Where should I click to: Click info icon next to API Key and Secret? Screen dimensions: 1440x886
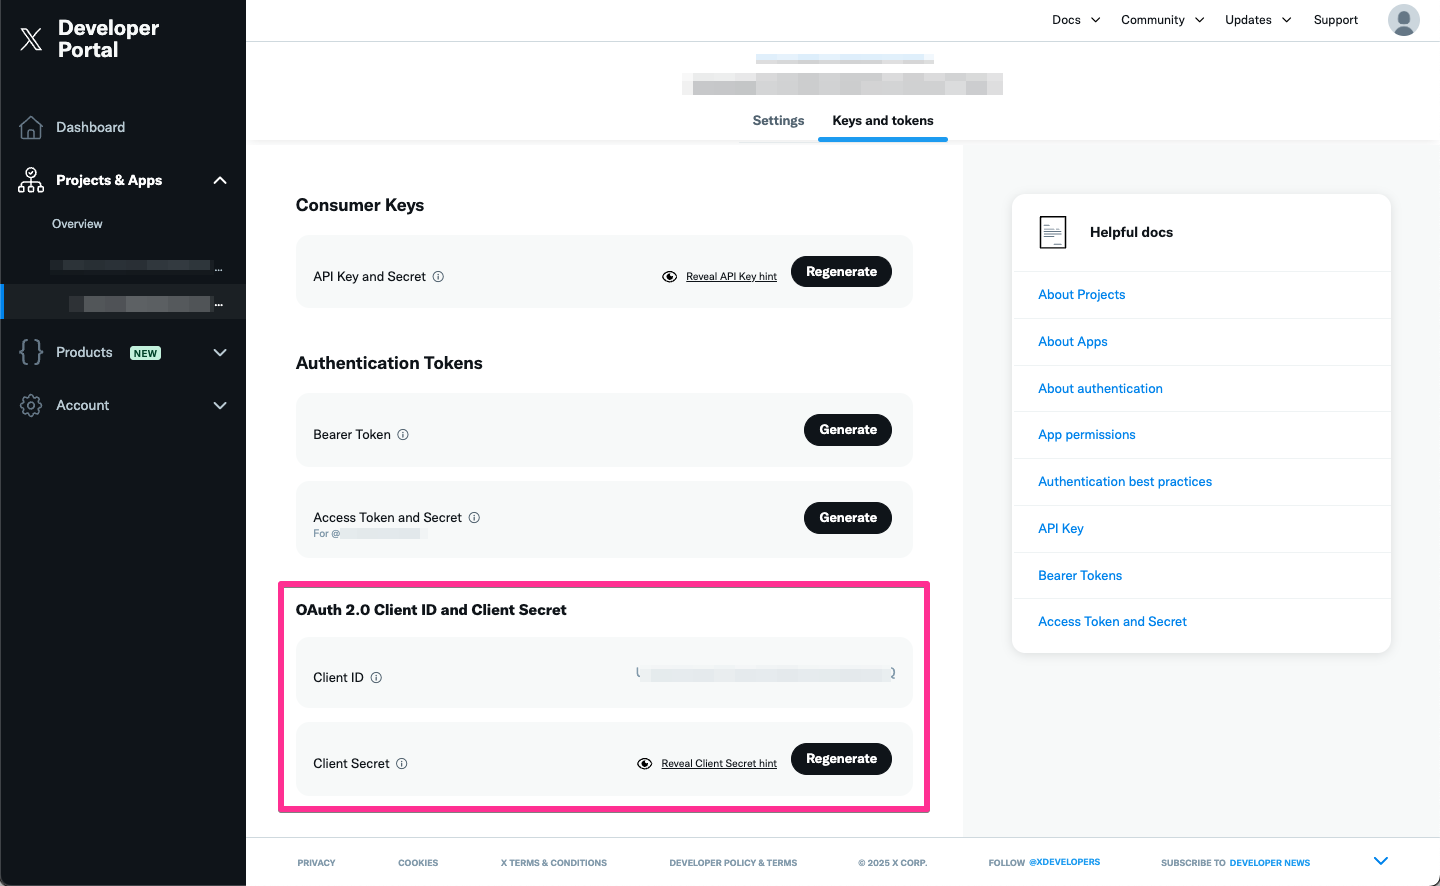tap(438, 277)
